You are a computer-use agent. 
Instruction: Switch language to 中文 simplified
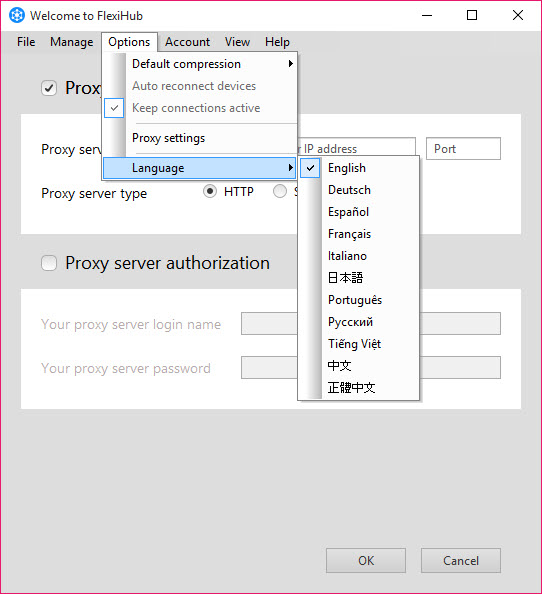[358, 366]
